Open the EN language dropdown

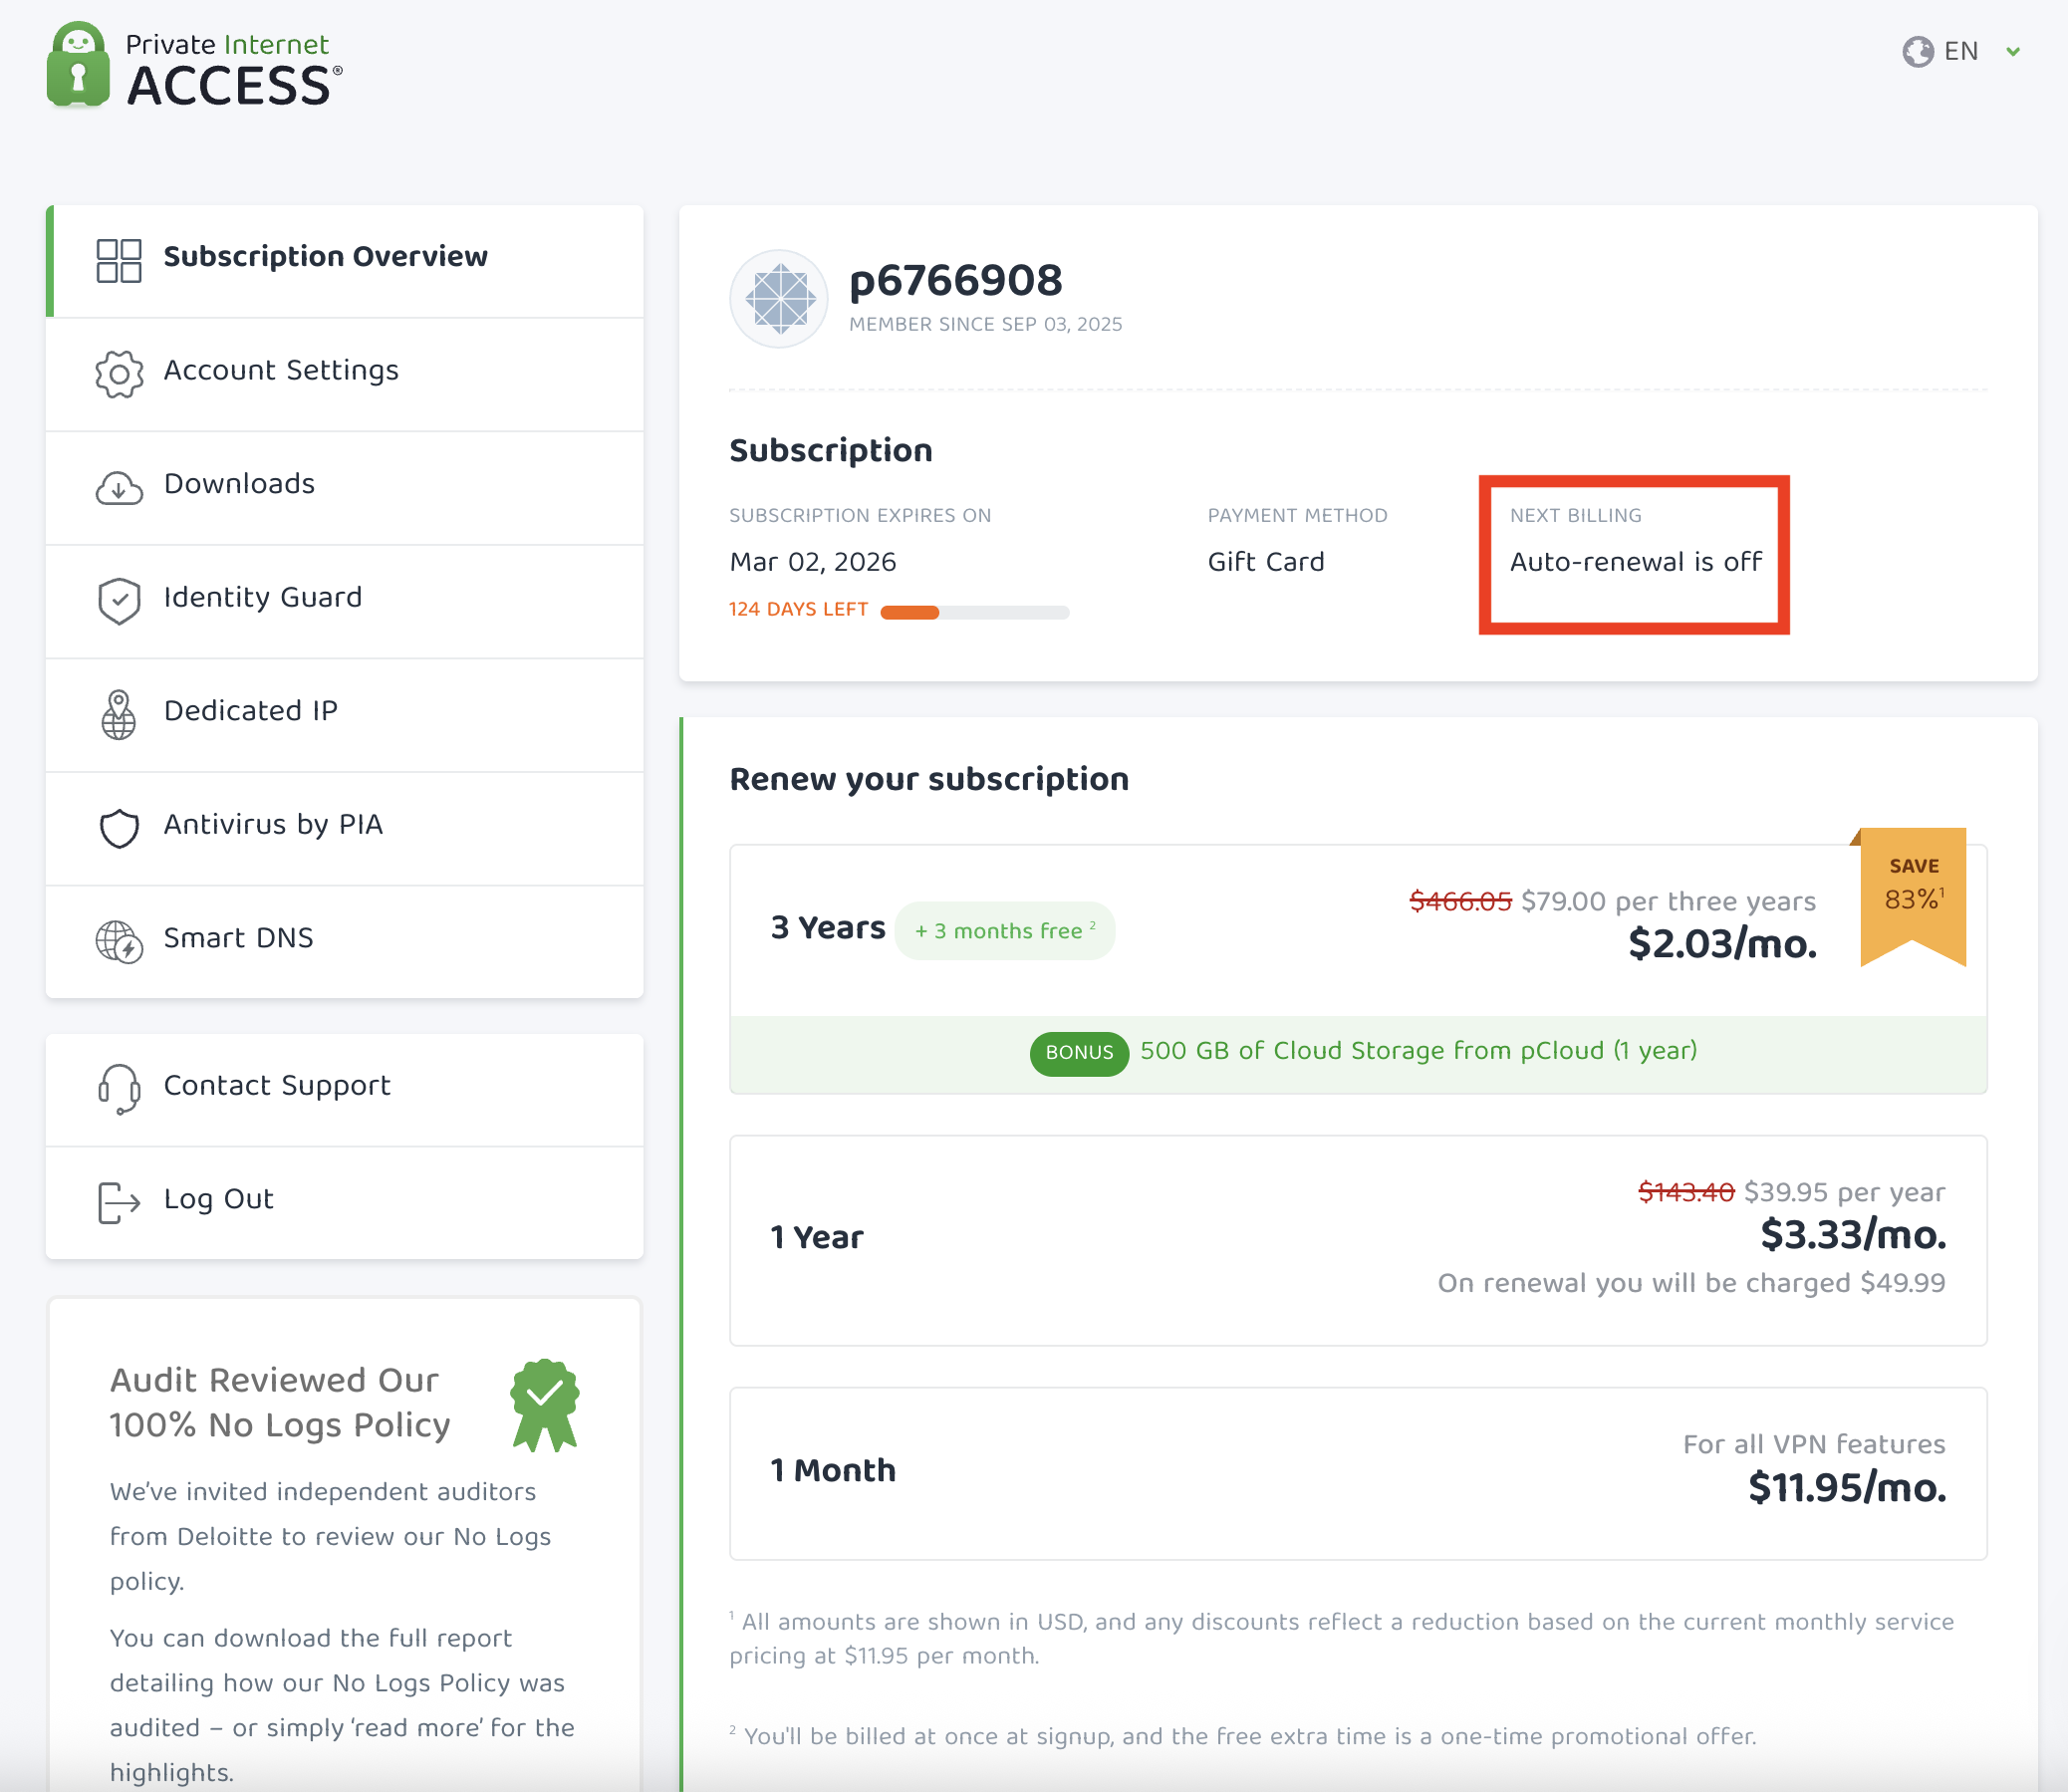coord(1962,50)
